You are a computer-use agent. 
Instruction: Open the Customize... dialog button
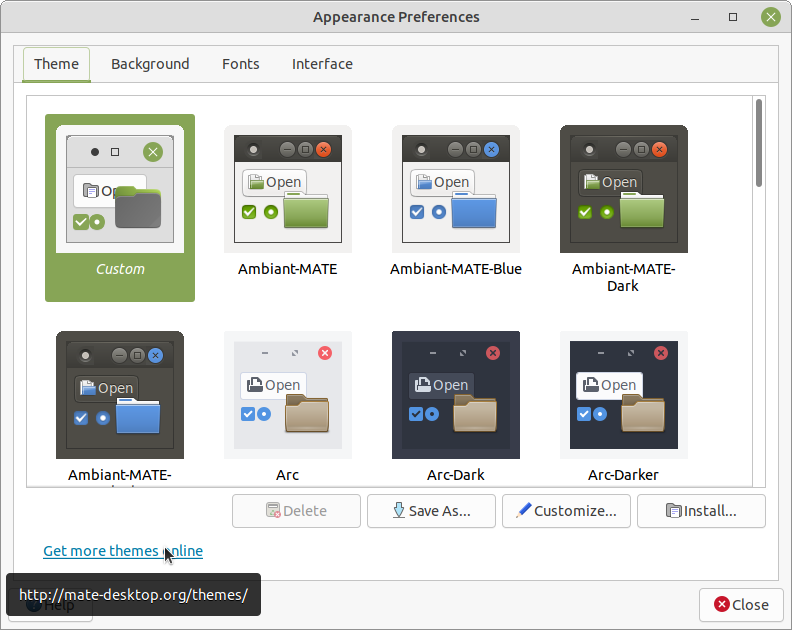[x=566, y=511]
